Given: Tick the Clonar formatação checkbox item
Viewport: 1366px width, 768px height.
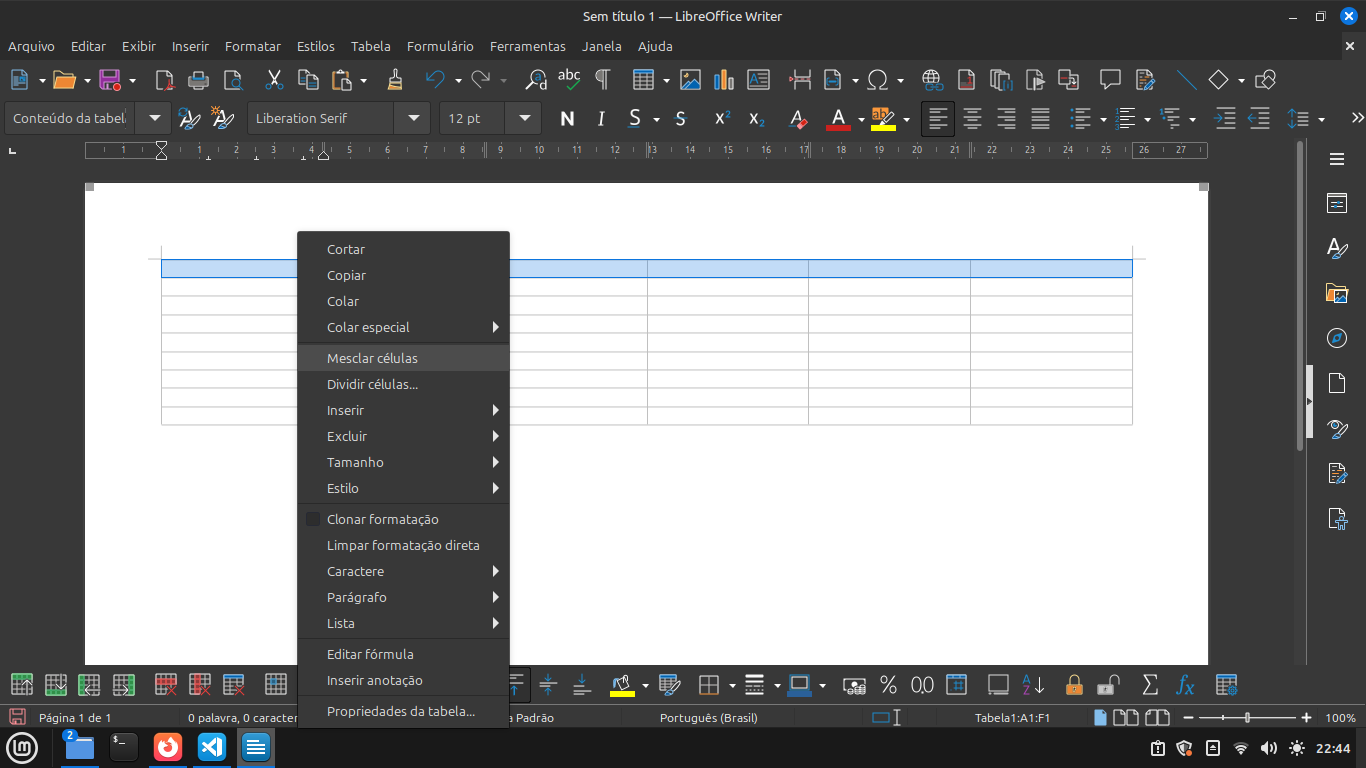Looking at the screenshot, I should click(404, 519).
